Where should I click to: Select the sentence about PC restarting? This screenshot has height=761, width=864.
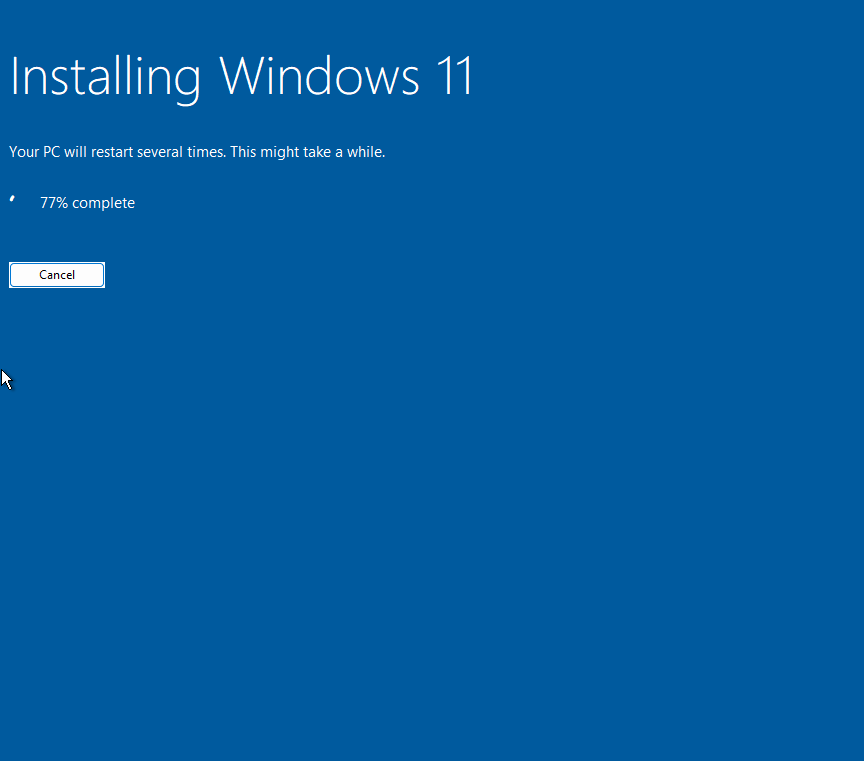pyautogui.click(x=197, y=151)
